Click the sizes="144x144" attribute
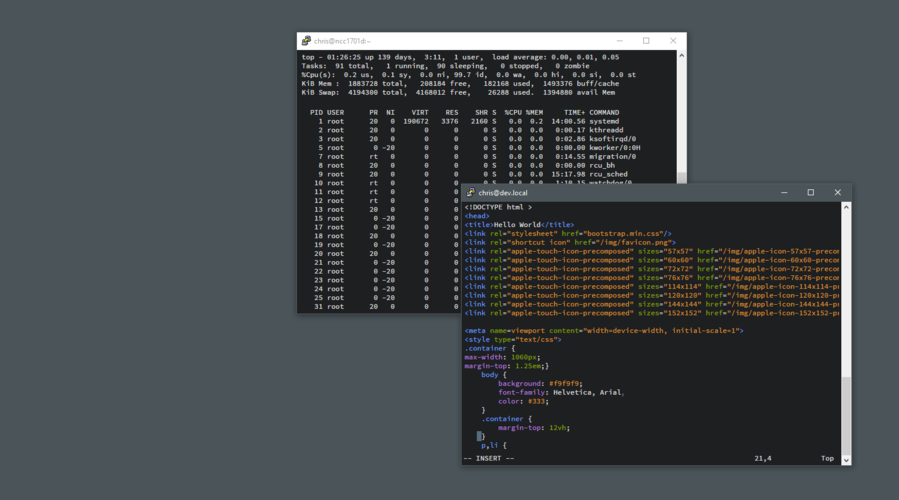Image resolution: width=899 pixels, height=500 pixels. pyautogui.click(x=670, y=304)
